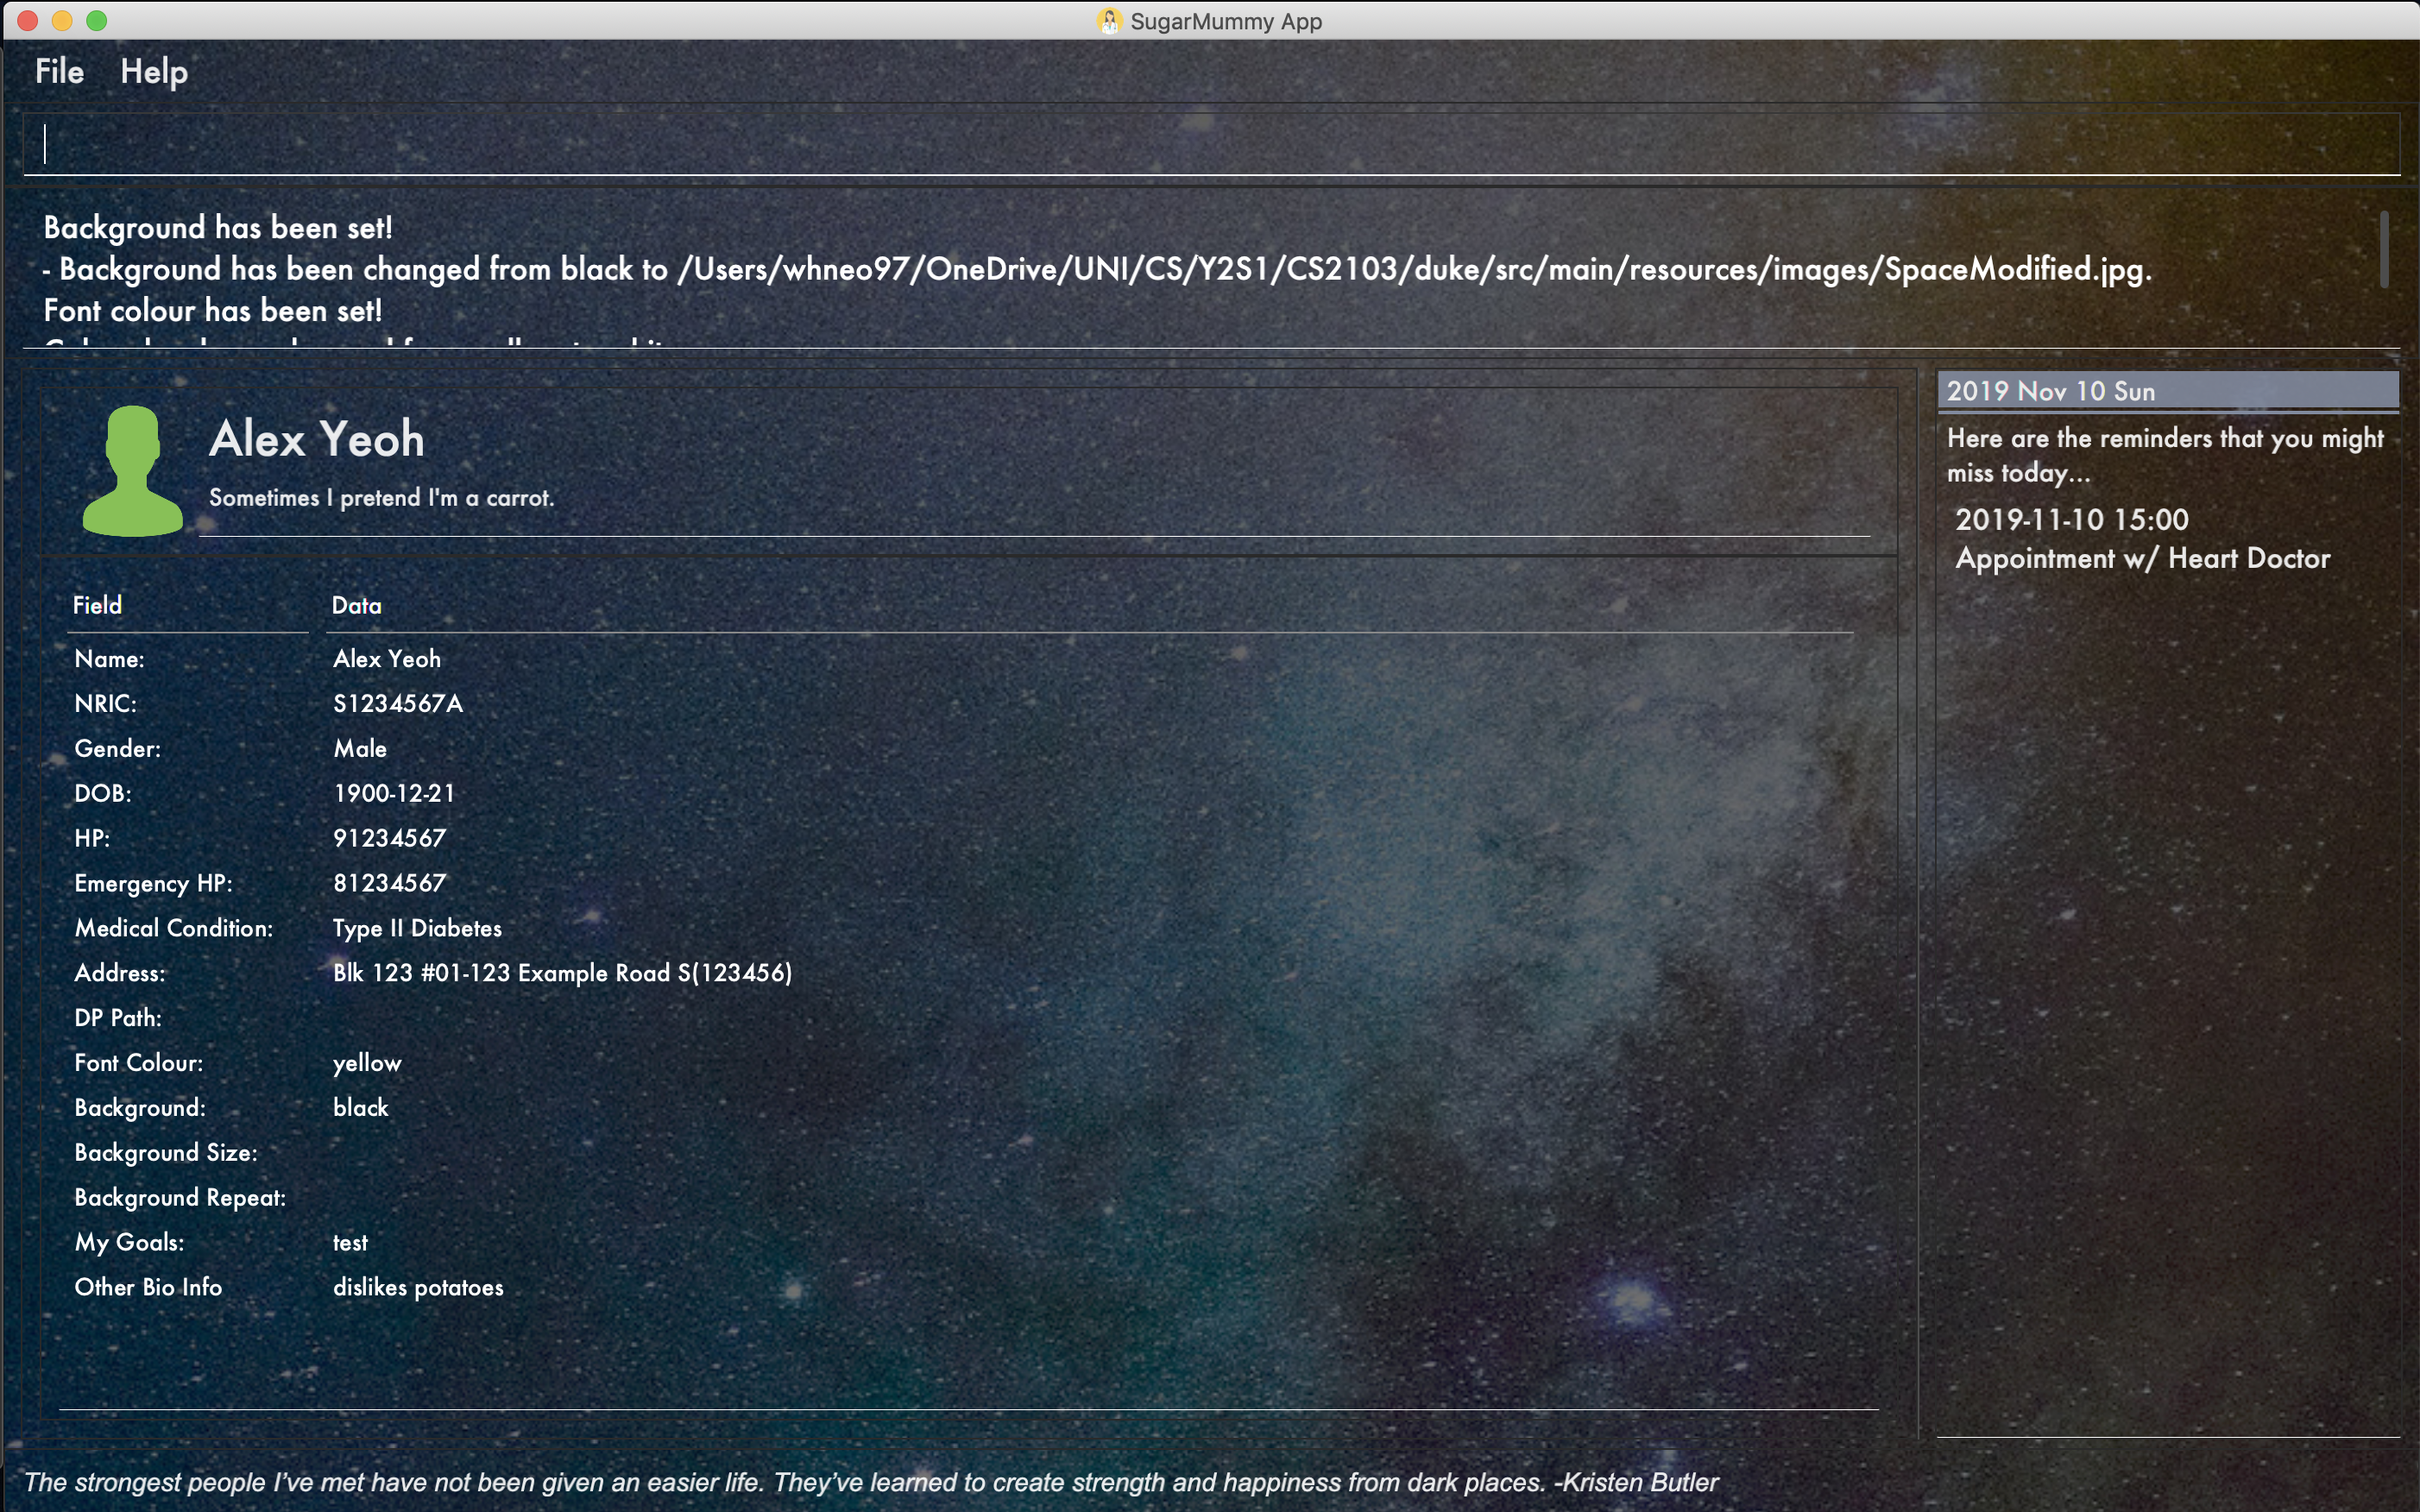Click the command input text field
The image size is (2420, 1512).
click(1210, 144)
